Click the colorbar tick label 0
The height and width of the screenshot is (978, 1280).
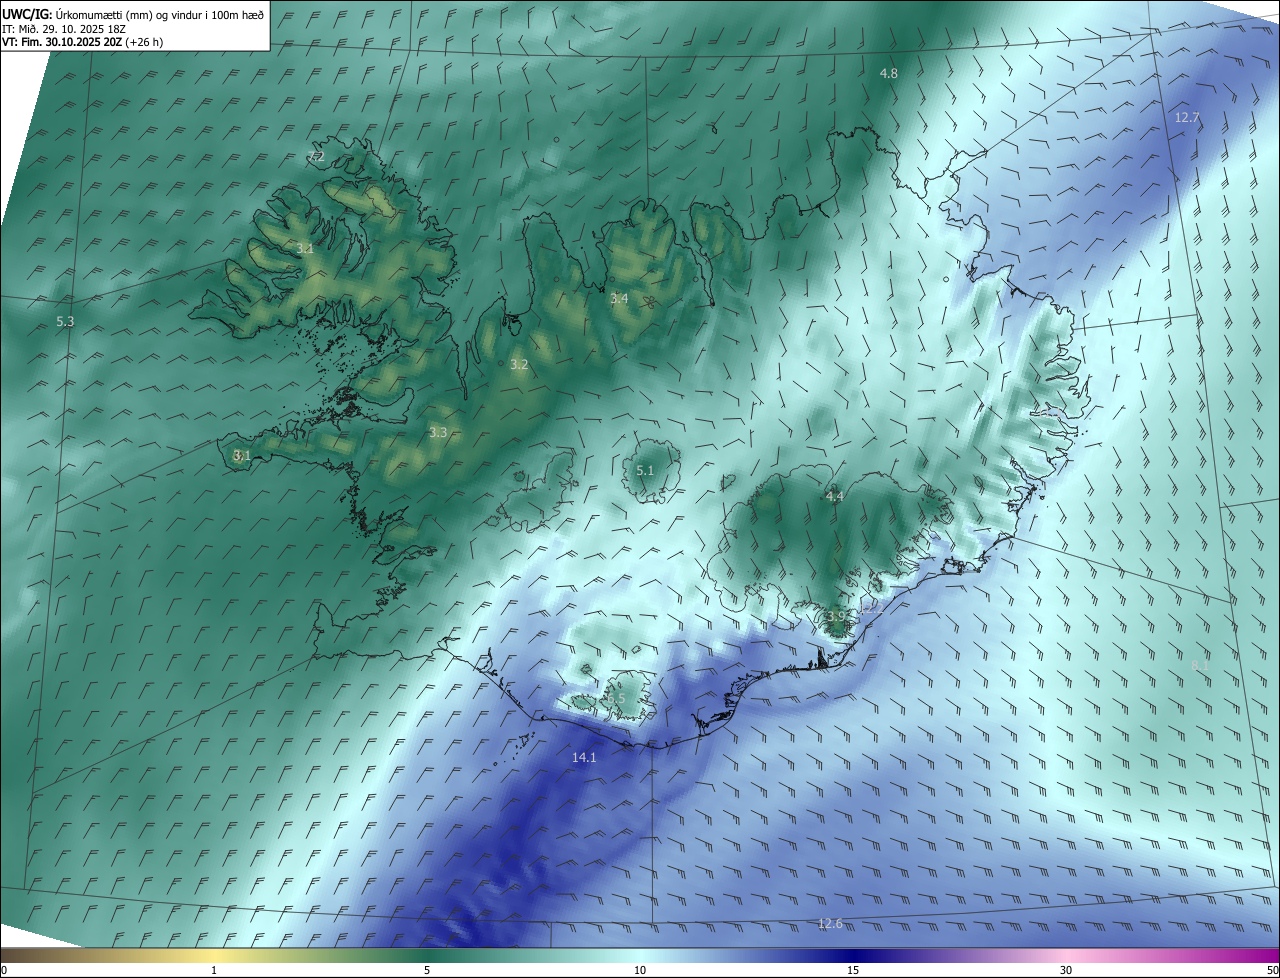[x=4, y=970]
